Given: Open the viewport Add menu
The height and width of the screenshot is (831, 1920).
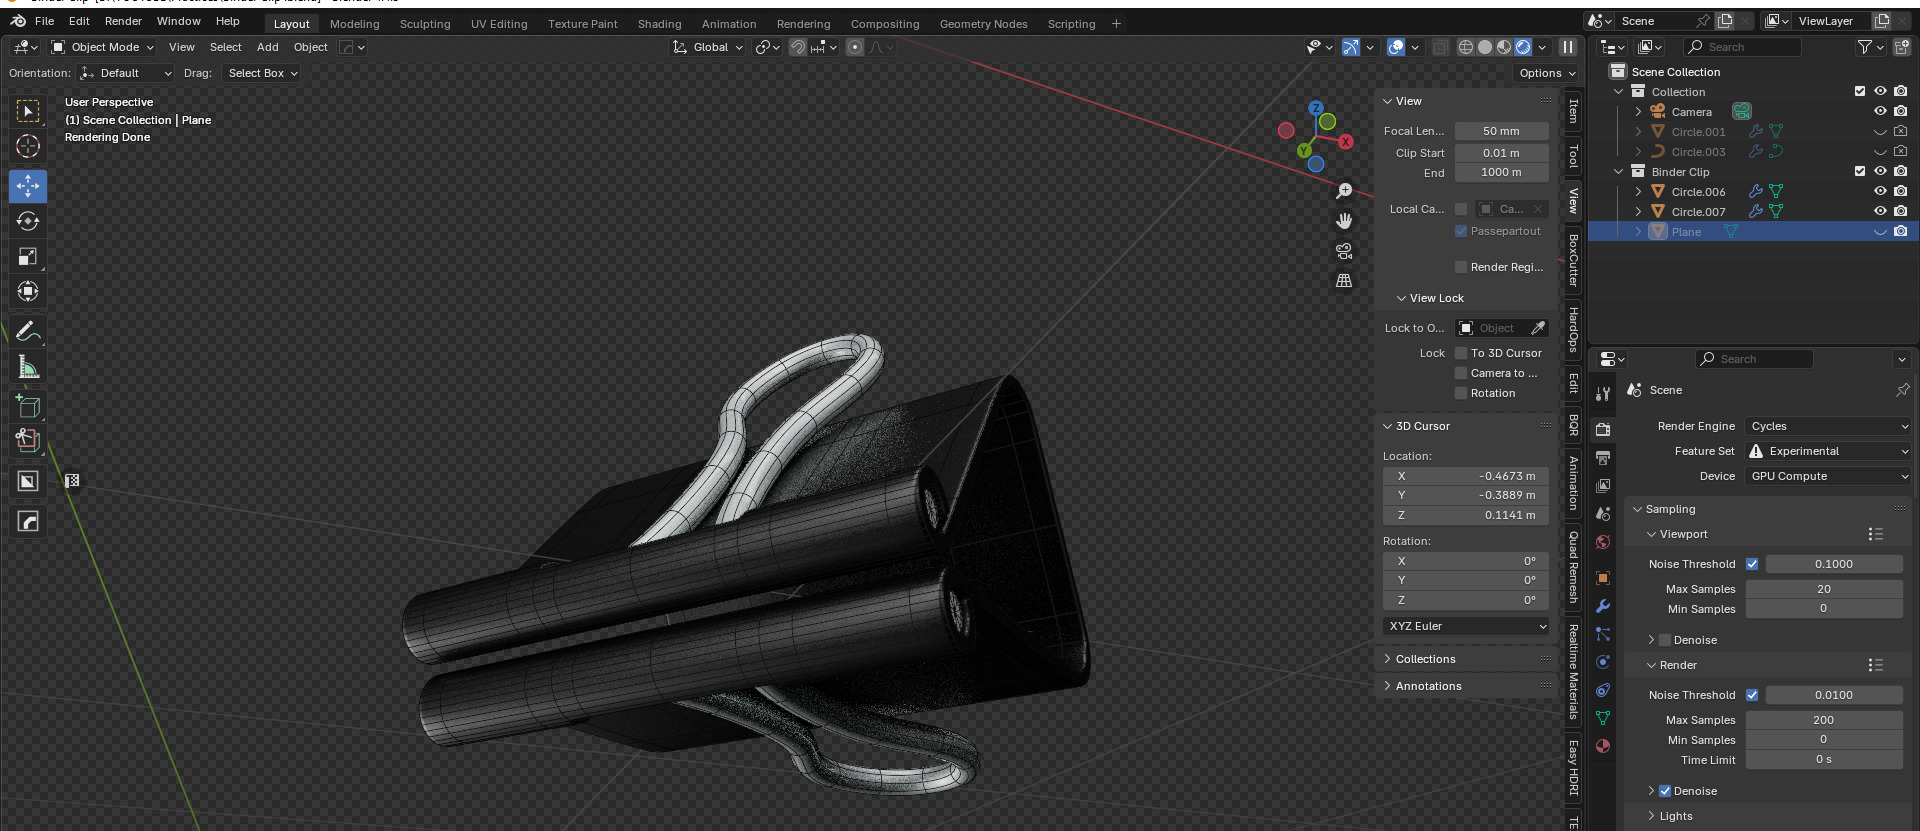Looking at the screenshot, I should [267, 47].
